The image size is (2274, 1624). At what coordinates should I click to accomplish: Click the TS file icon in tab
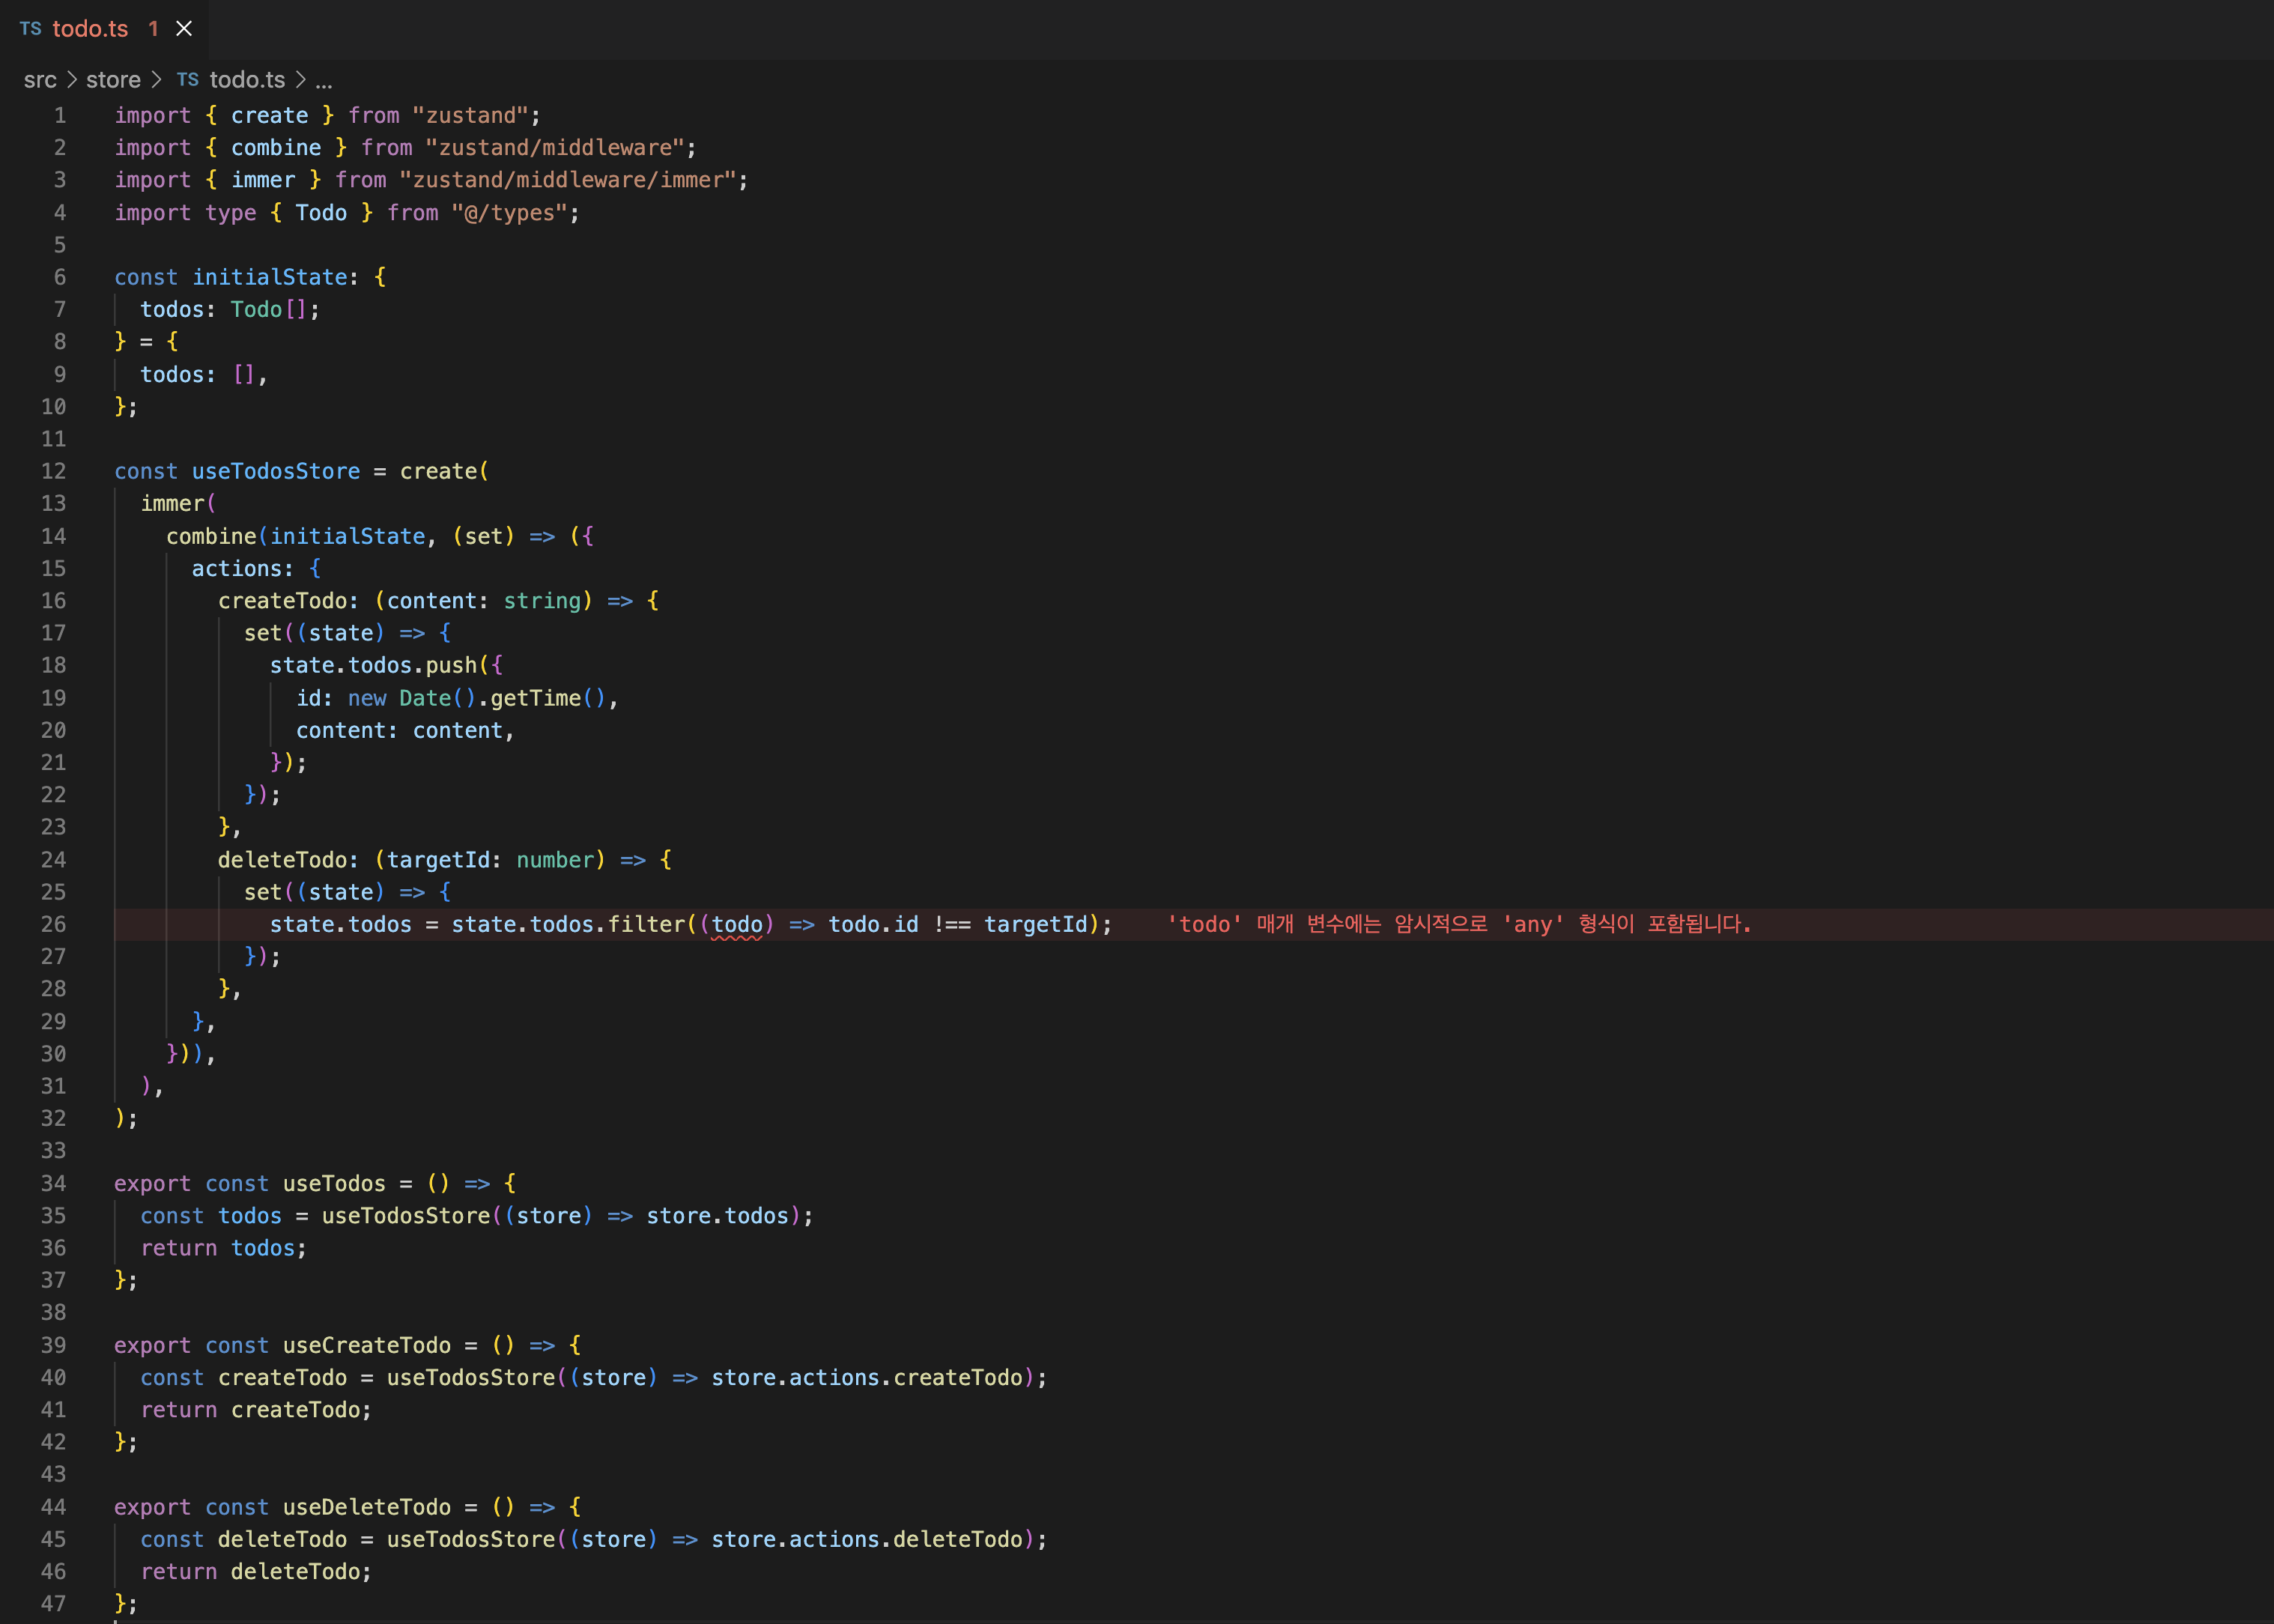[x=31, y=29]
